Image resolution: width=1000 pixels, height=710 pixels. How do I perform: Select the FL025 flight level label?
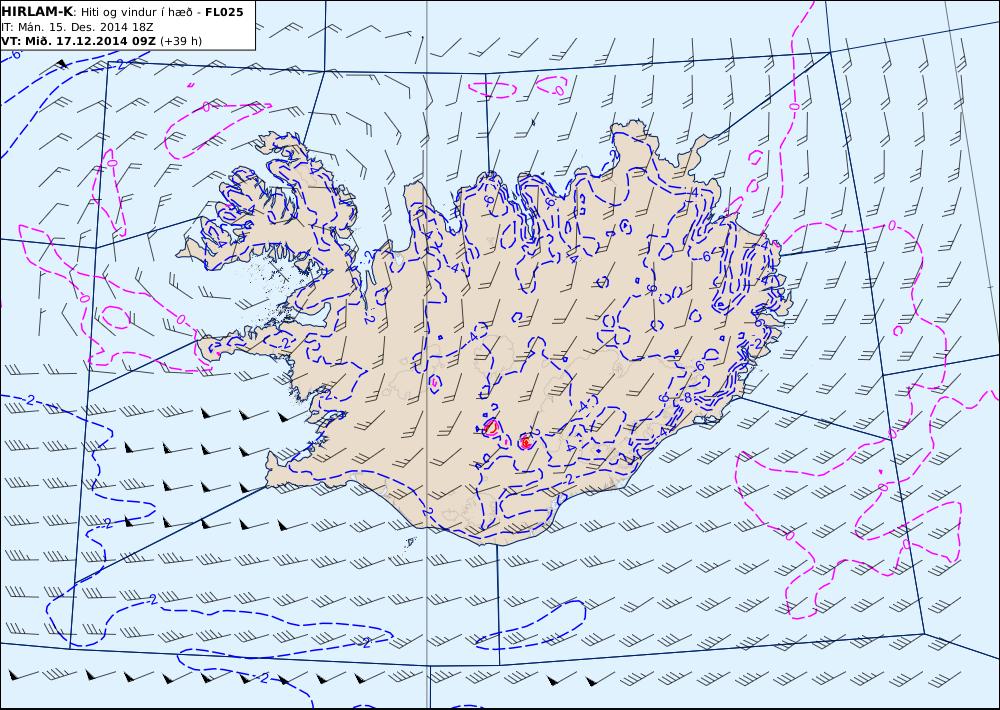224,12
